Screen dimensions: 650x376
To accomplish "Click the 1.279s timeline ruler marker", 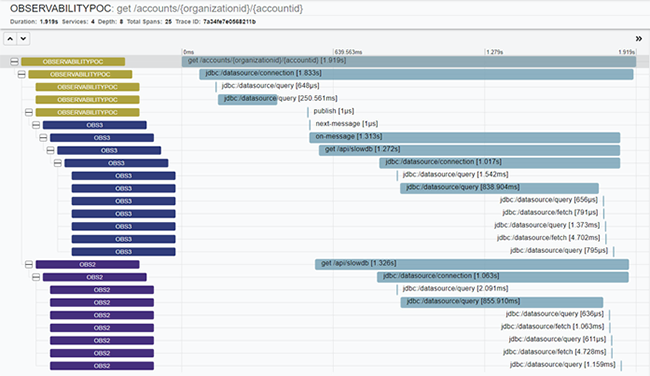I will [x=495, y=52].
